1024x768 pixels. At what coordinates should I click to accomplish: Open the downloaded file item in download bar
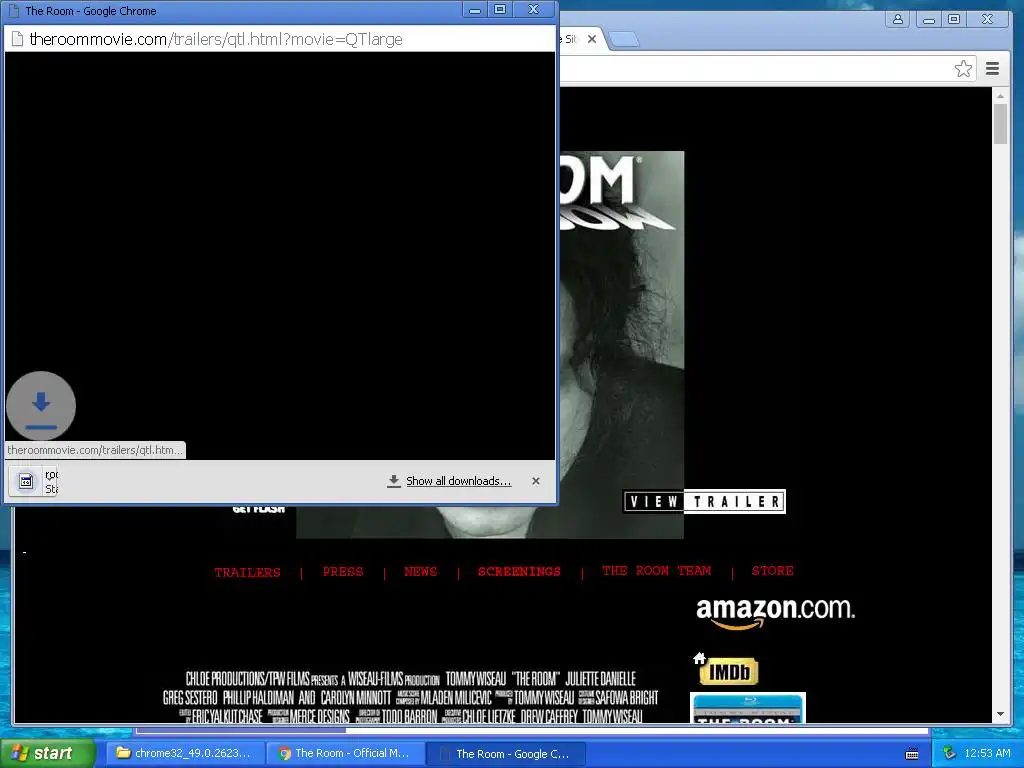click(x=33, y=481)
